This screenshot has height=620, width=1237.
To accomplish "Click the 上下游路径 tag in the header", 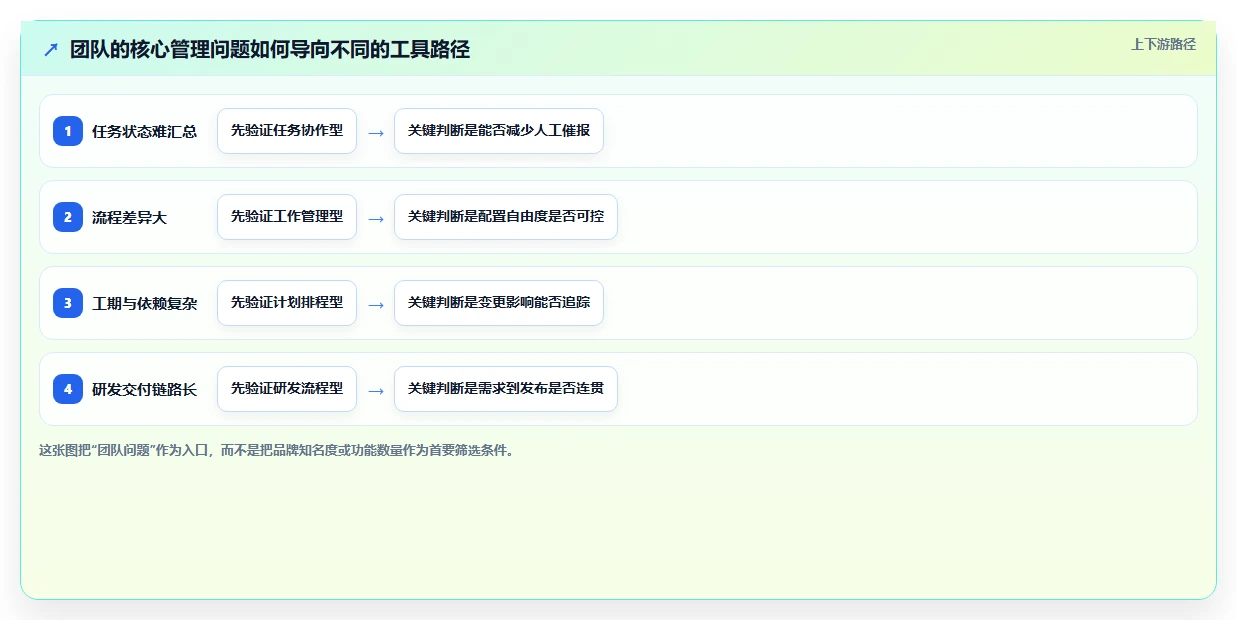I will 1163,45.
